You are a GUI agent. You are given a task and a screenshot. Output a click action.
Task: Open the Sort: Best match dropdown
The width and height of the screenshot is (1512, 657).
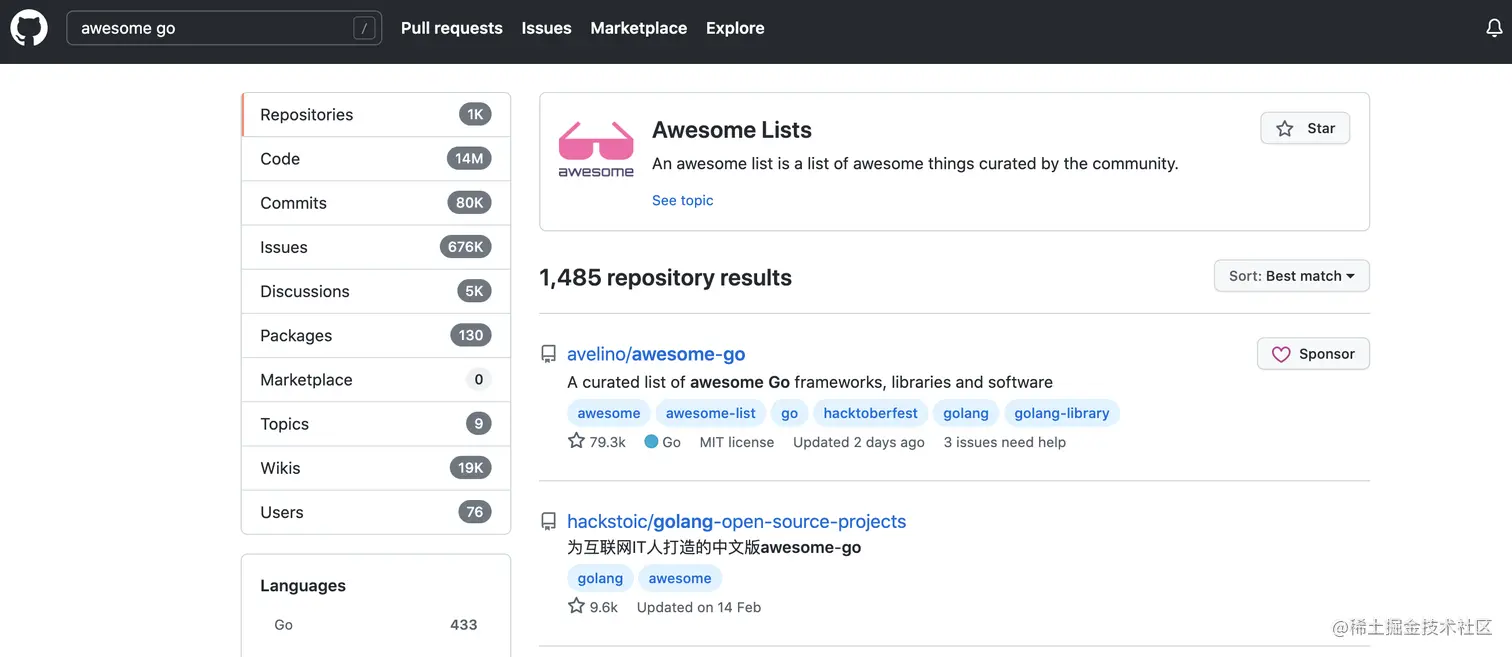click(1291, 276)
